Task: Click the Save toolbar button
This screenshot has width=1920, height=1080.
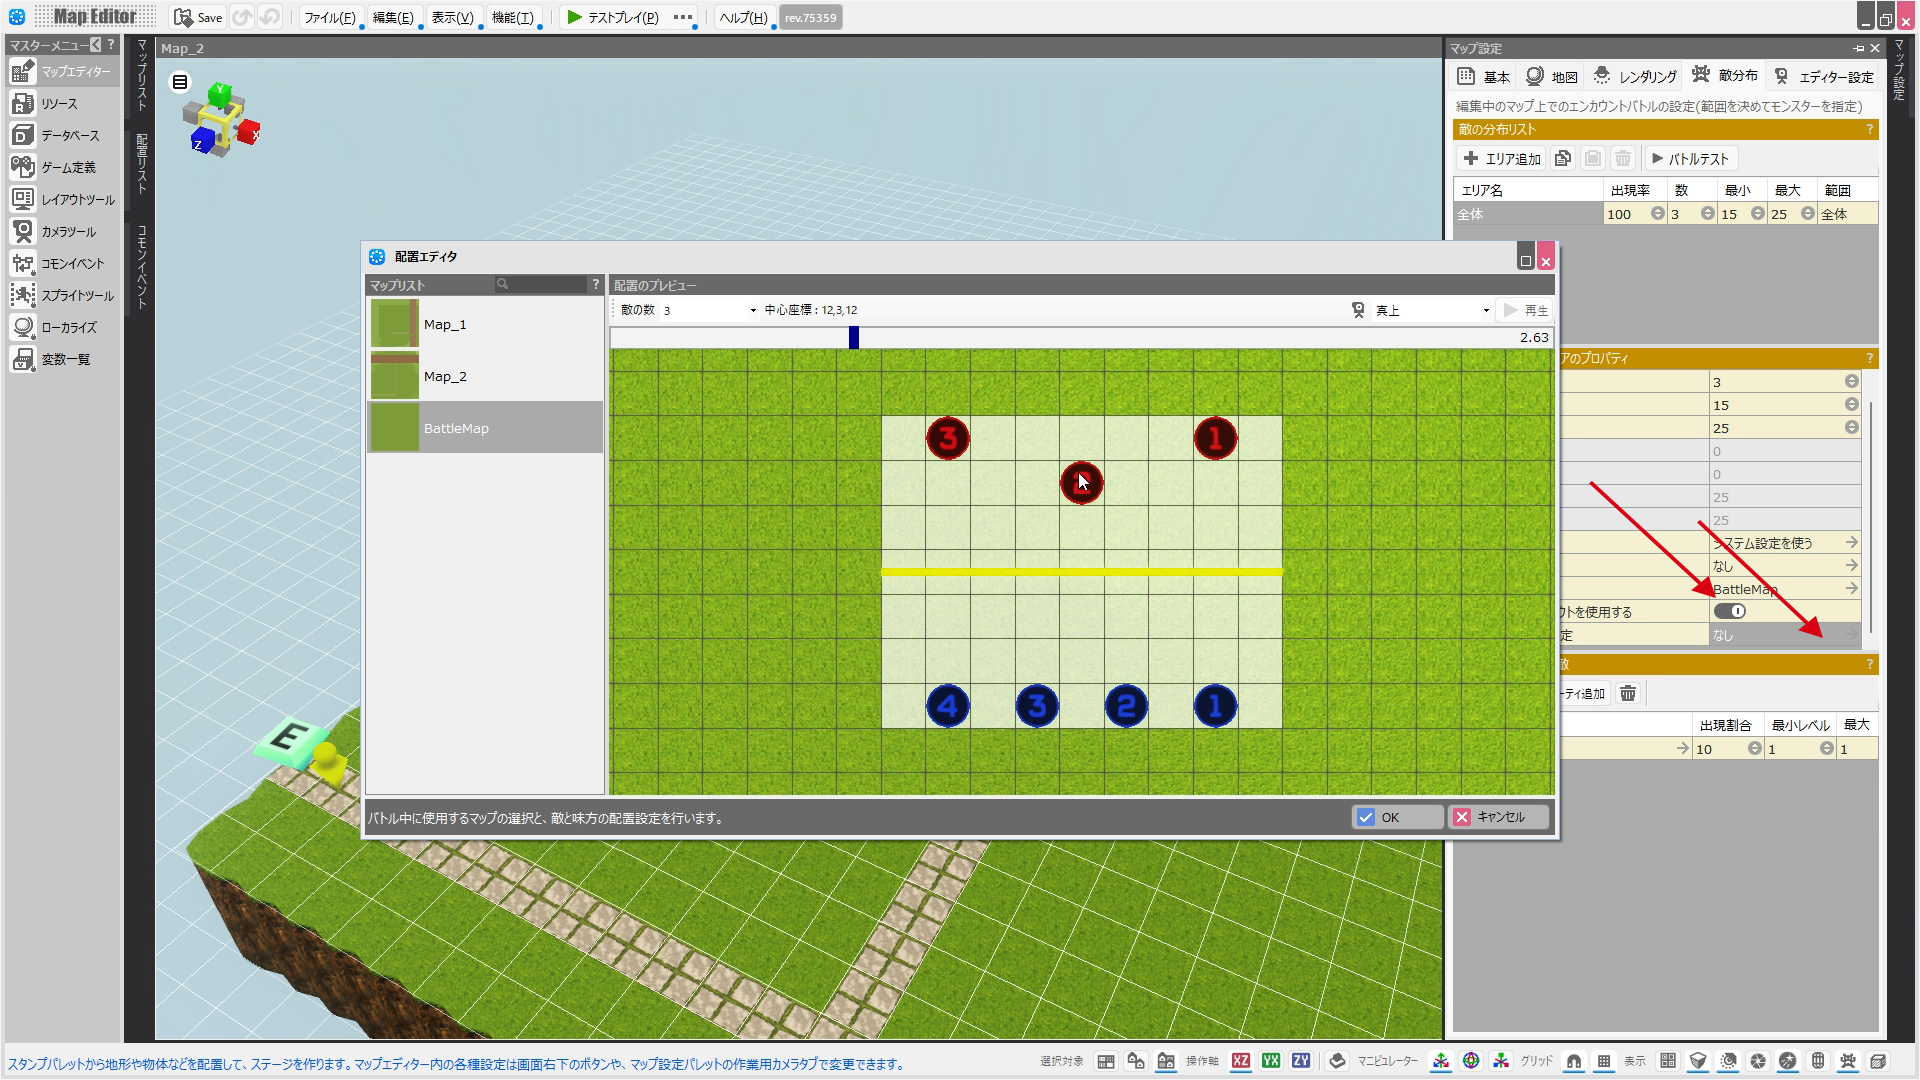Action: (x=198, y=17)
